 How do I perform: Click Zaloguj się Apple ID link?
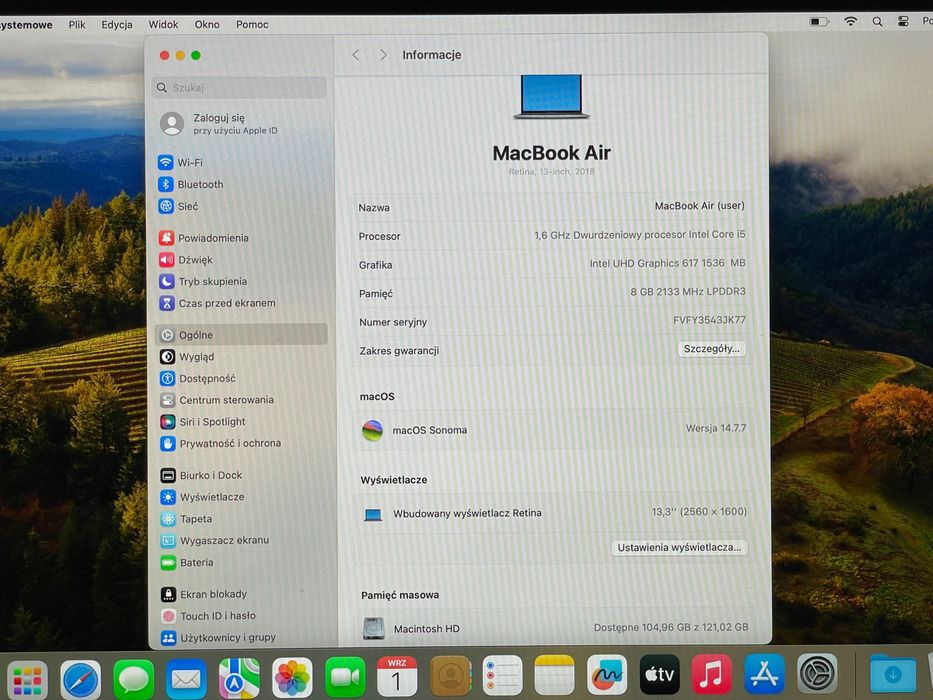click(x=220, y=124)
